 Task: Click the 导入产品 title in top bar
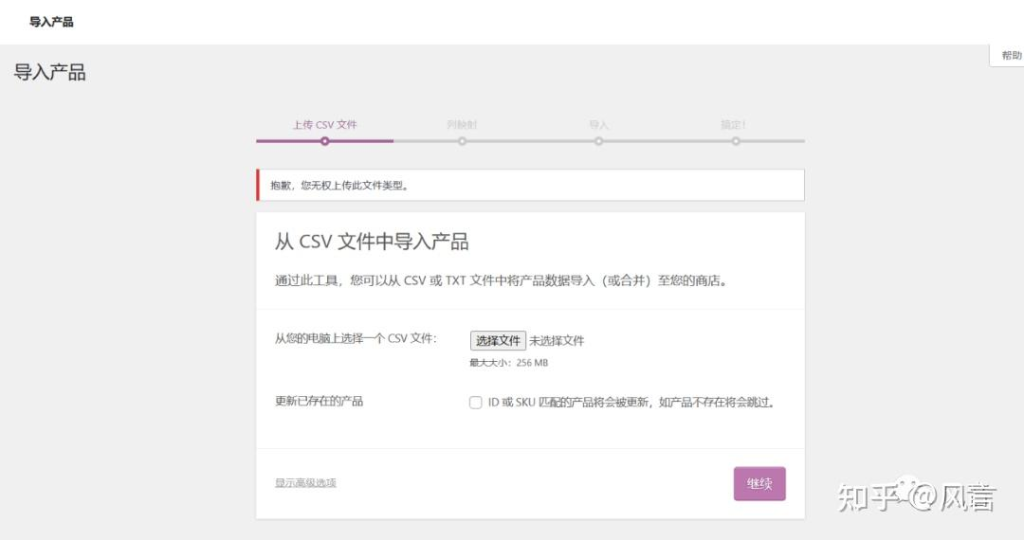pos(51,22)
